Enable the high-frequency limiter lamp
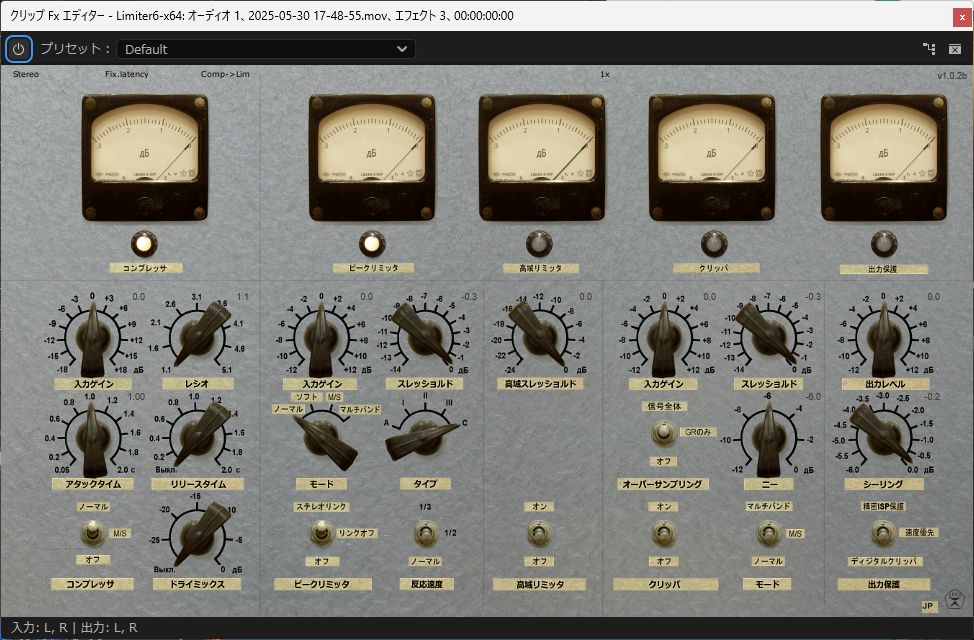The width and height of the screenshot is (974, 640). [x=540, y=243]
